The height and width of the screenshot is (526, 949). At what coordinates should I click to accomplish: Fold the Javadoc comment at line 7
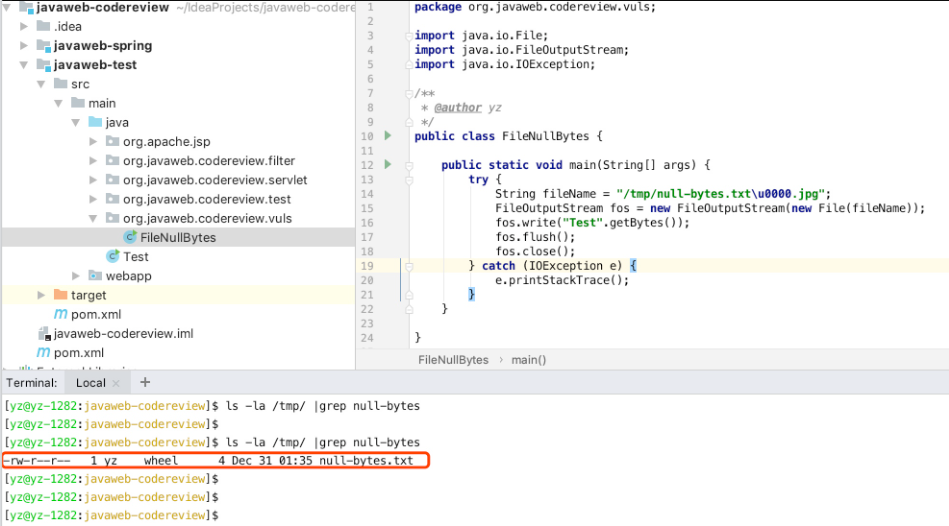click(409, 93)
